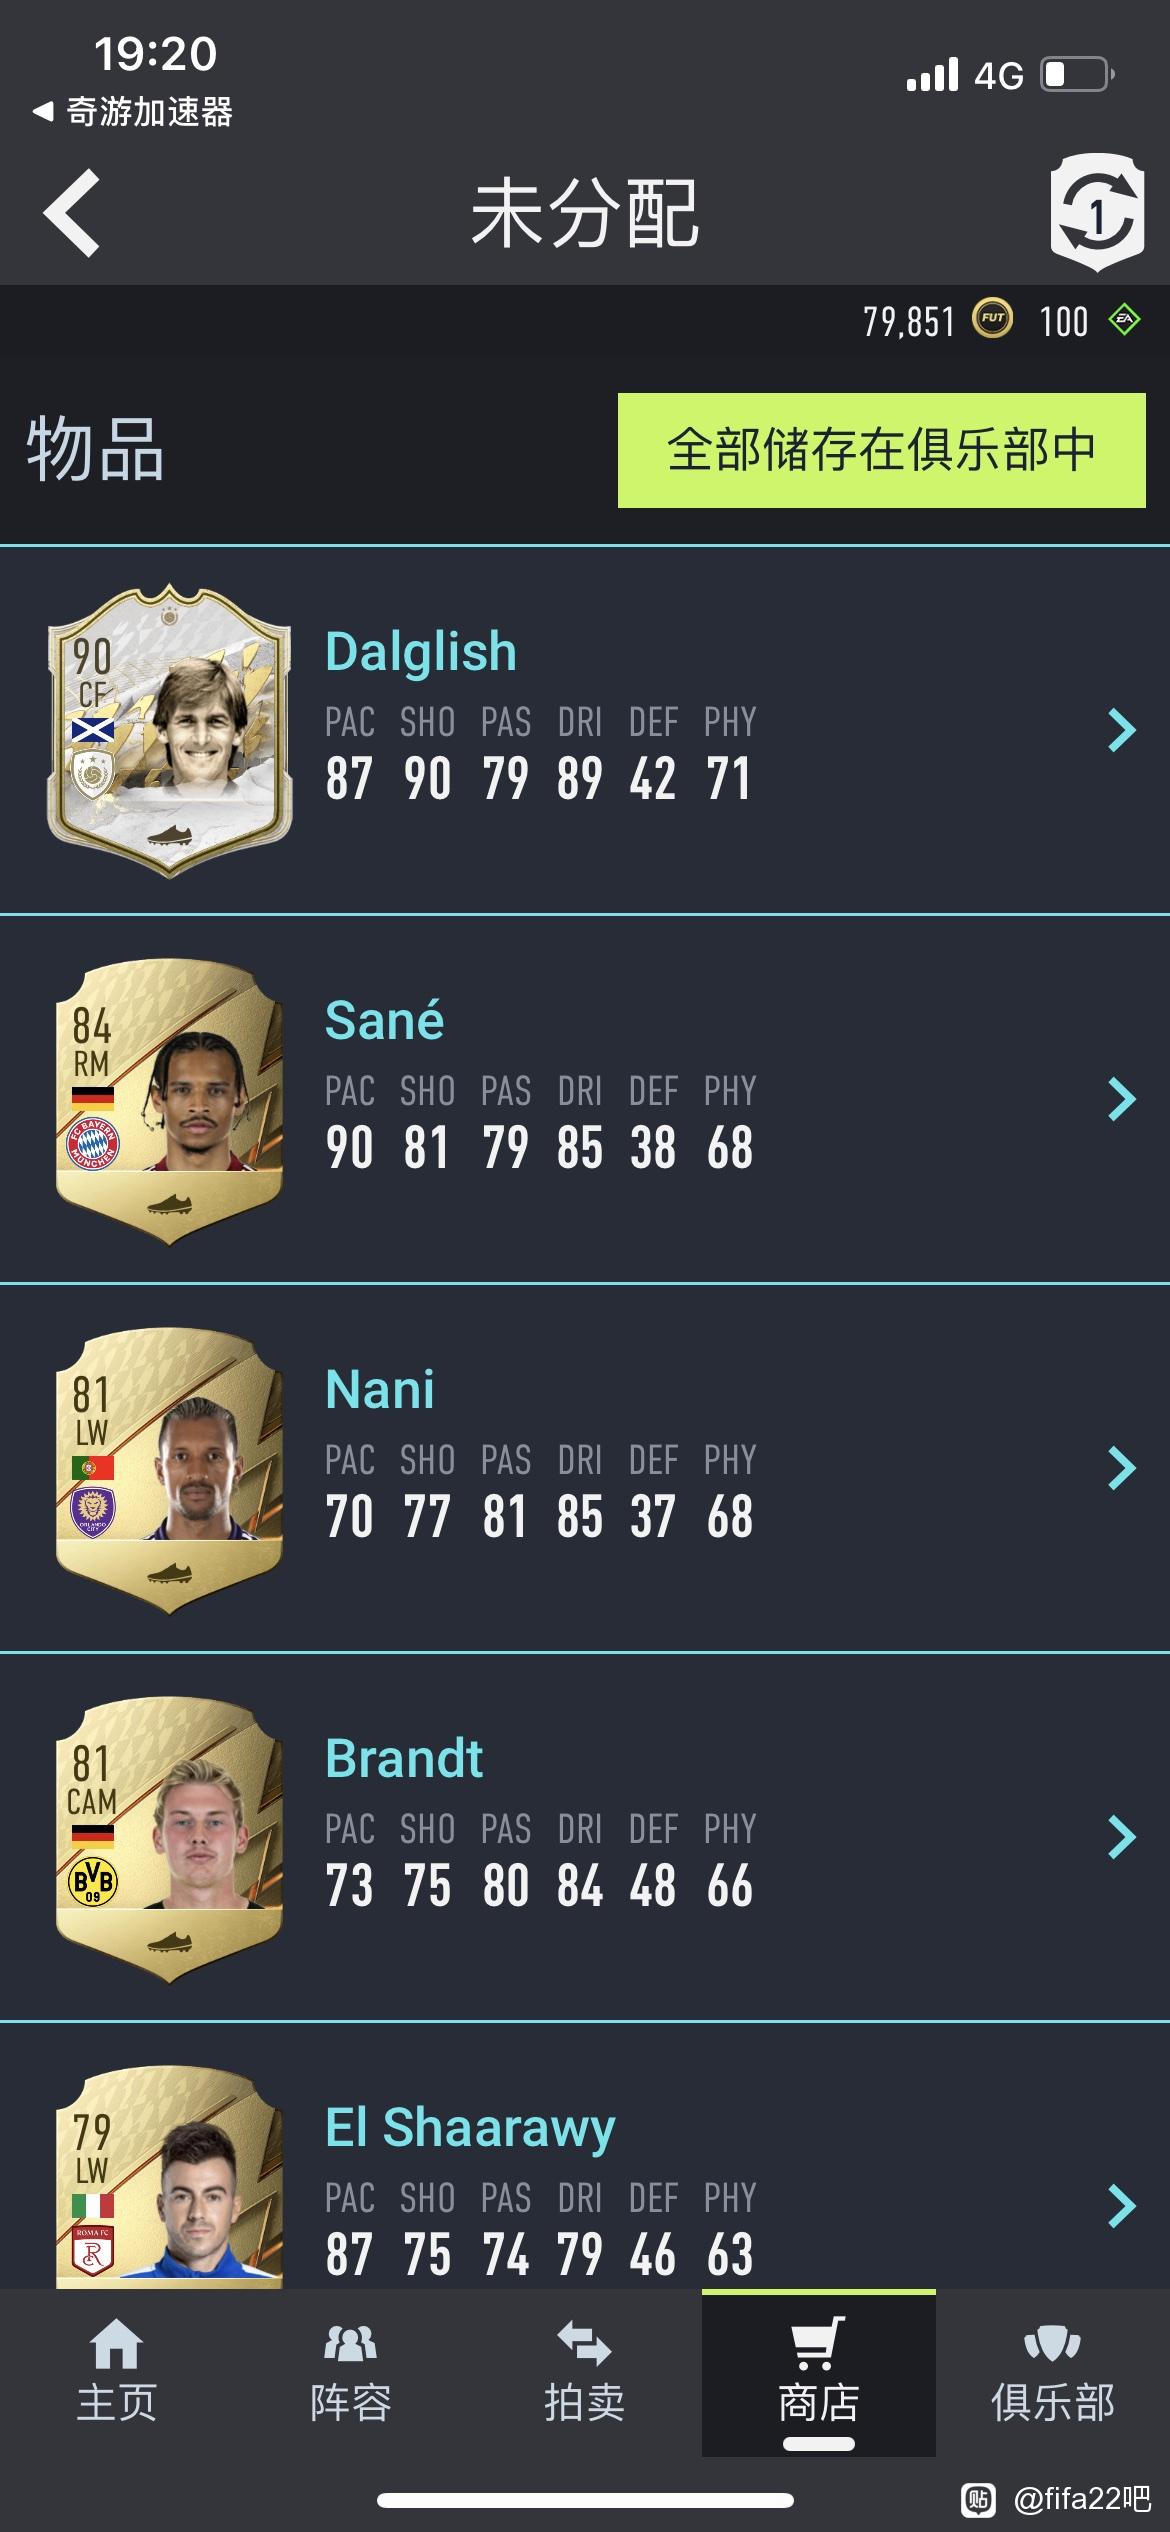Image resolution: width=1170 pixels, height=2532 pixels.
Task: Open the shield counter icon showing 1
Action: coord(1097,213)
